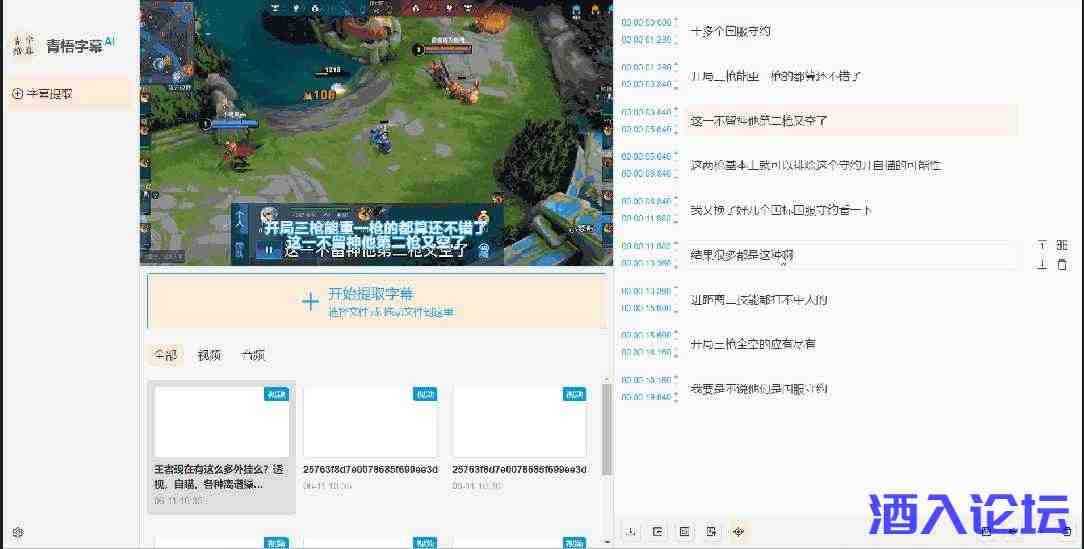Click the download icon in bottom subtitle toolbar

(631, 531)
